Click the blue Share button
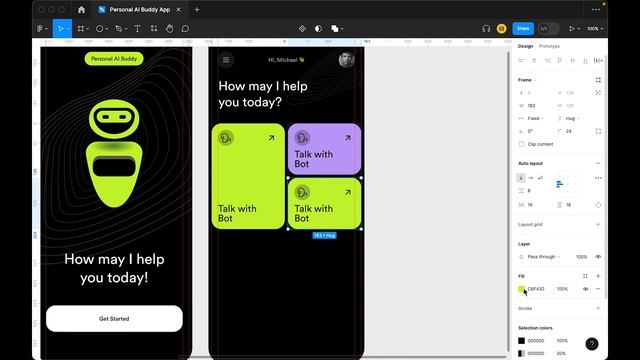The image size is (640, 360). click(x=523, y=29)
